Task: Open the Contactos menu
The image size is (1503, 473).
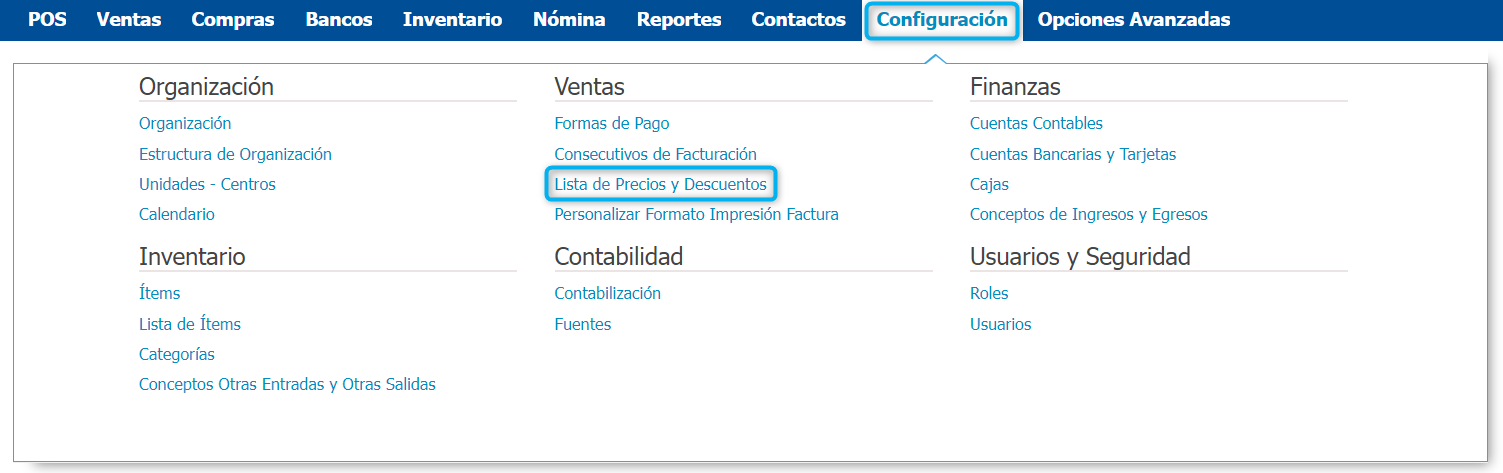Action: (x=799, y=20)
